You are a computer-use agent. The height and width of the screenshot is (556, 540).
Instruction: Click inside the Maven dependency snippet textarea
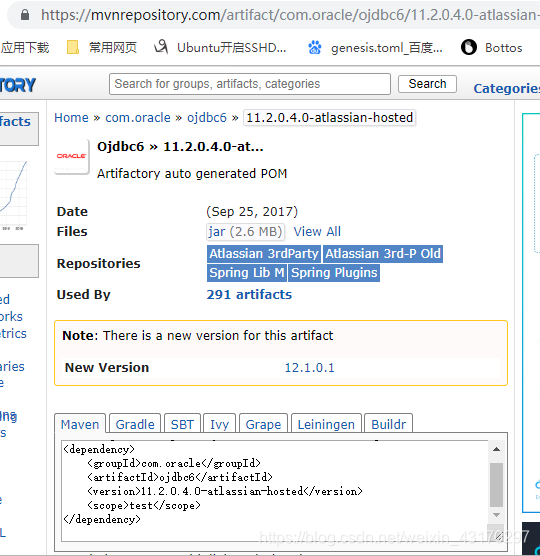pyautogui.click(x=275, y=491)
